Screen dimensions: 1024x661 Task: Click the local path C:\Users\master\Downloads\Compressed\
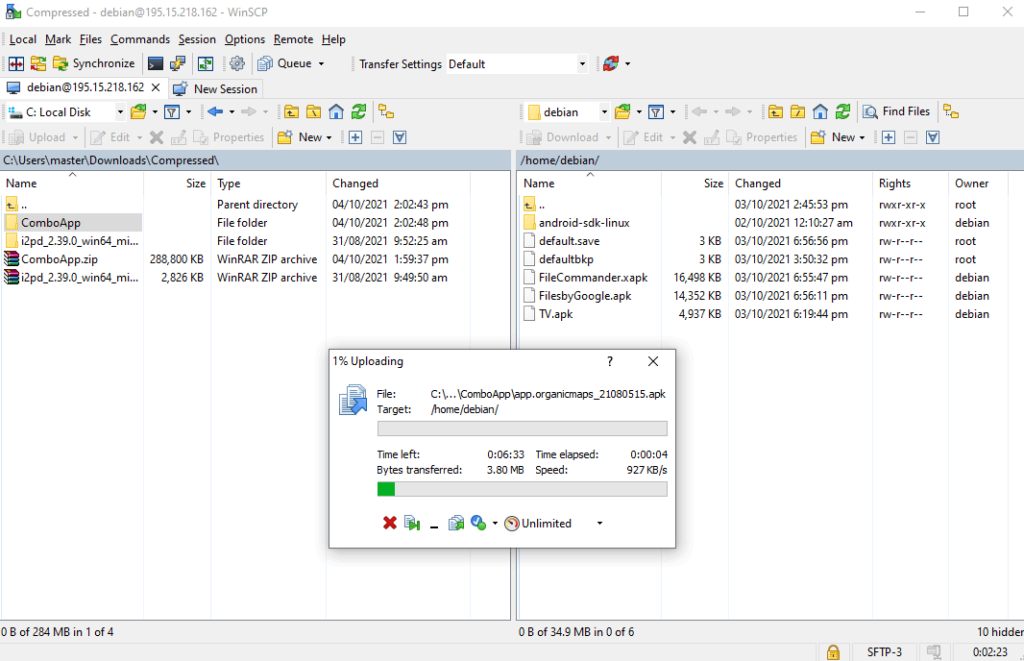(111, 161)
